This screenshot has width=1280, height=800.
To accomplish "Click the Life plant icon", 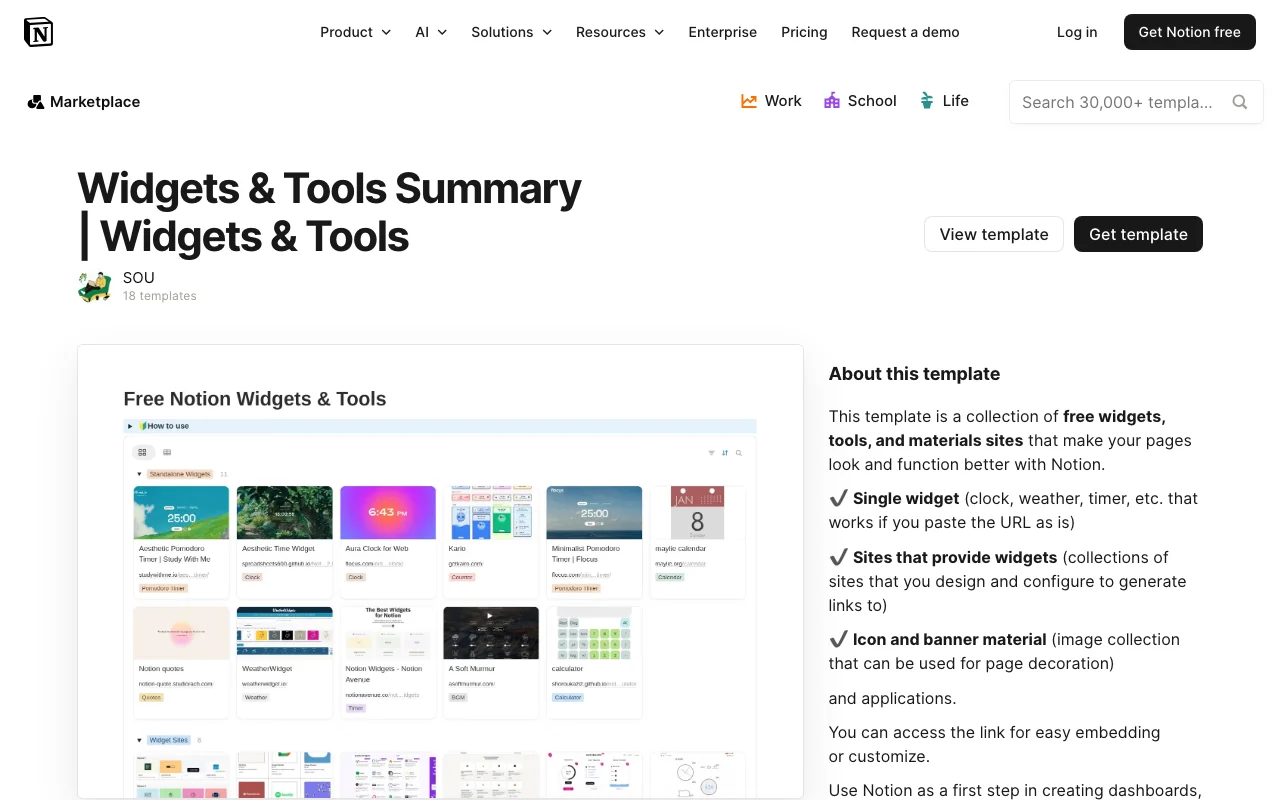I will click(927, 101).
